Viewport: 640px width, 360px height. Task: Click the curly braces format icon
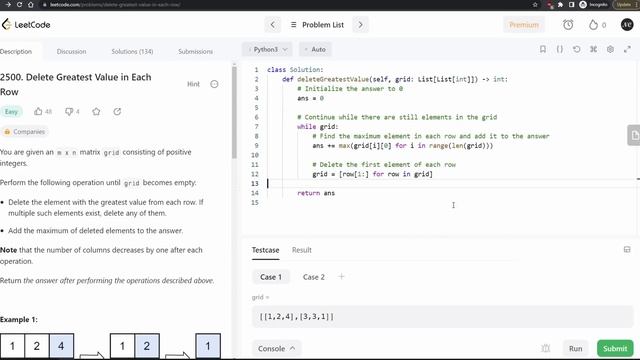pyautogui.click(x=560, y=49)
